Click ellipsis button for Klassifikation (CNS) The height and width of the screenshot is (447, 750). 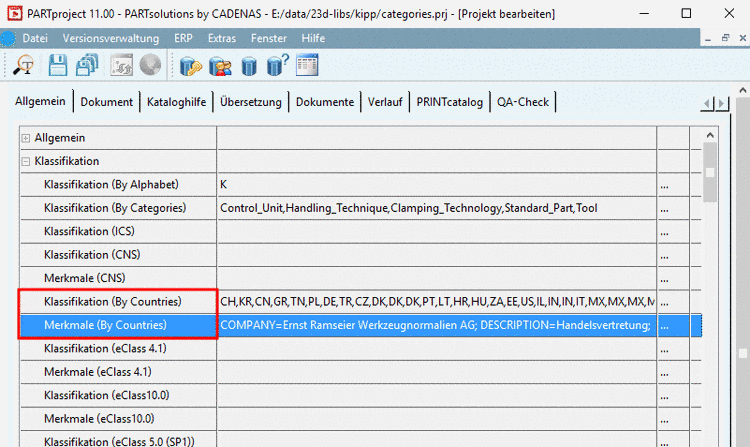(664, 255)
